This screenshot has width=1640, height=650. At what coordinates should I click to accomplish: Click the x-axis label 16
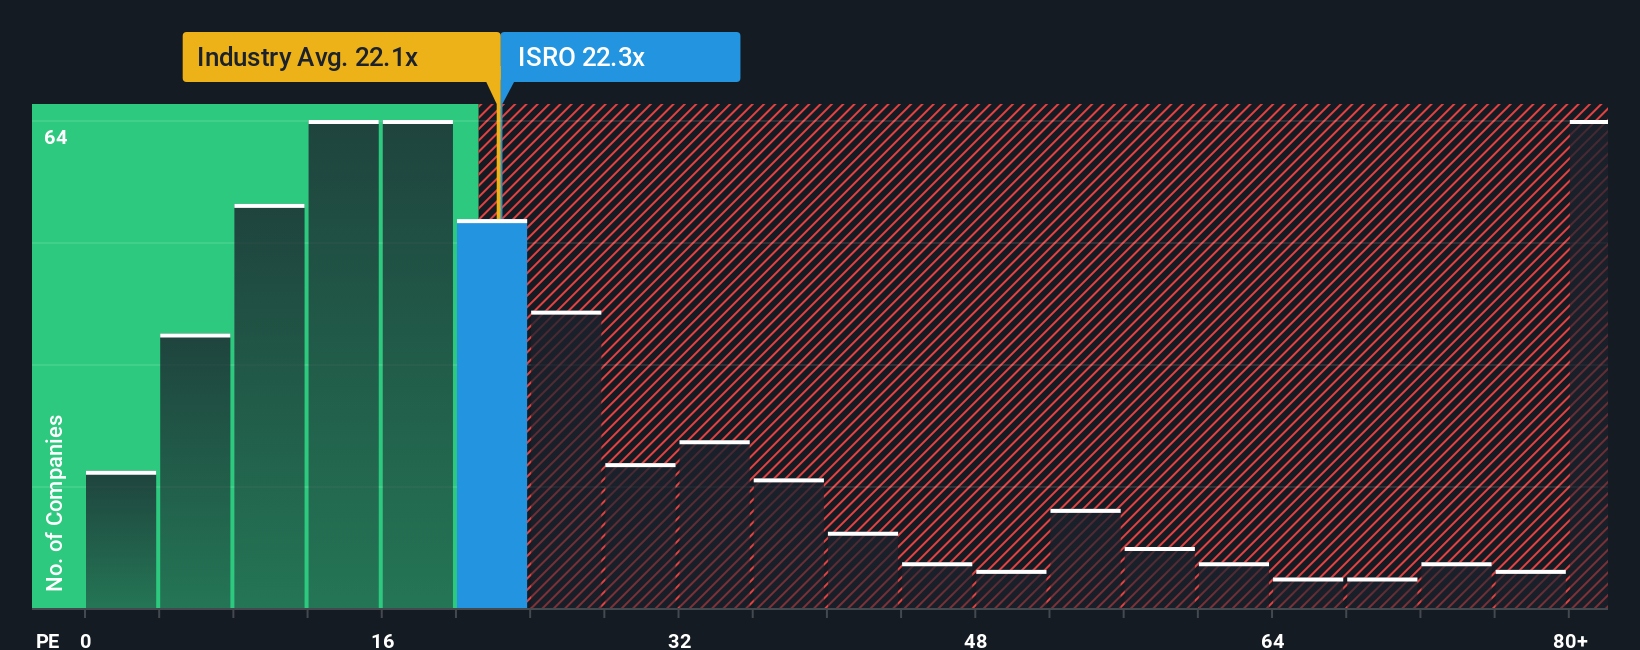(x=383, y=640)
